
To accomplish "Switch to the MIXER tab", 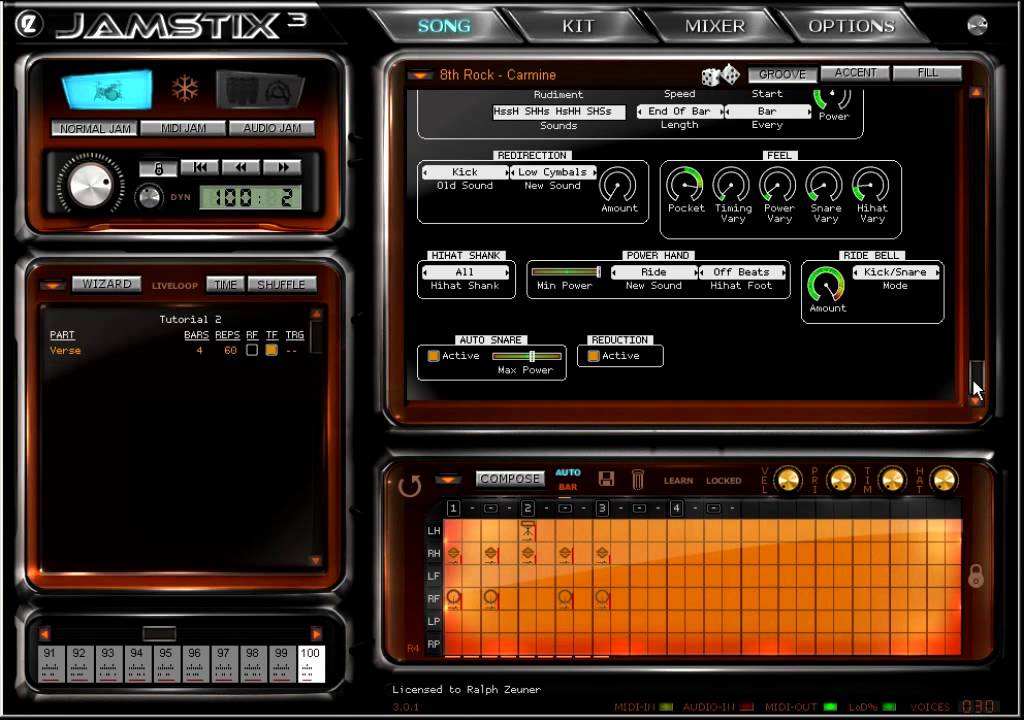I will tap(714, 26).
